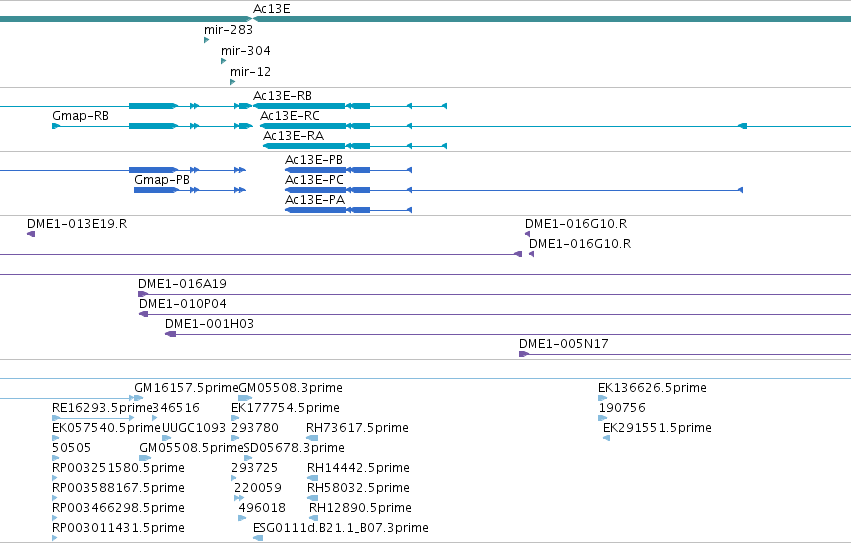Click the DME1-013E19.R clone label
Viewport: 851px width, 543px height.
77,224
